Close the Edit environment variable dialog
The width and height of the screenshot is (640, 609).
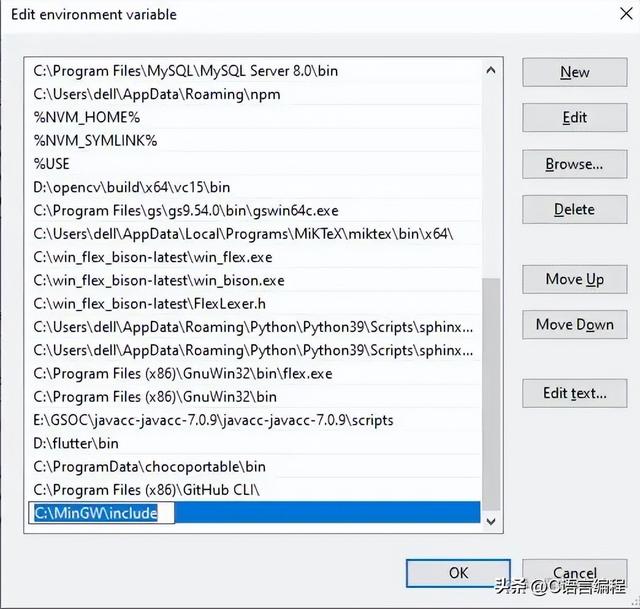coord(626,14)
